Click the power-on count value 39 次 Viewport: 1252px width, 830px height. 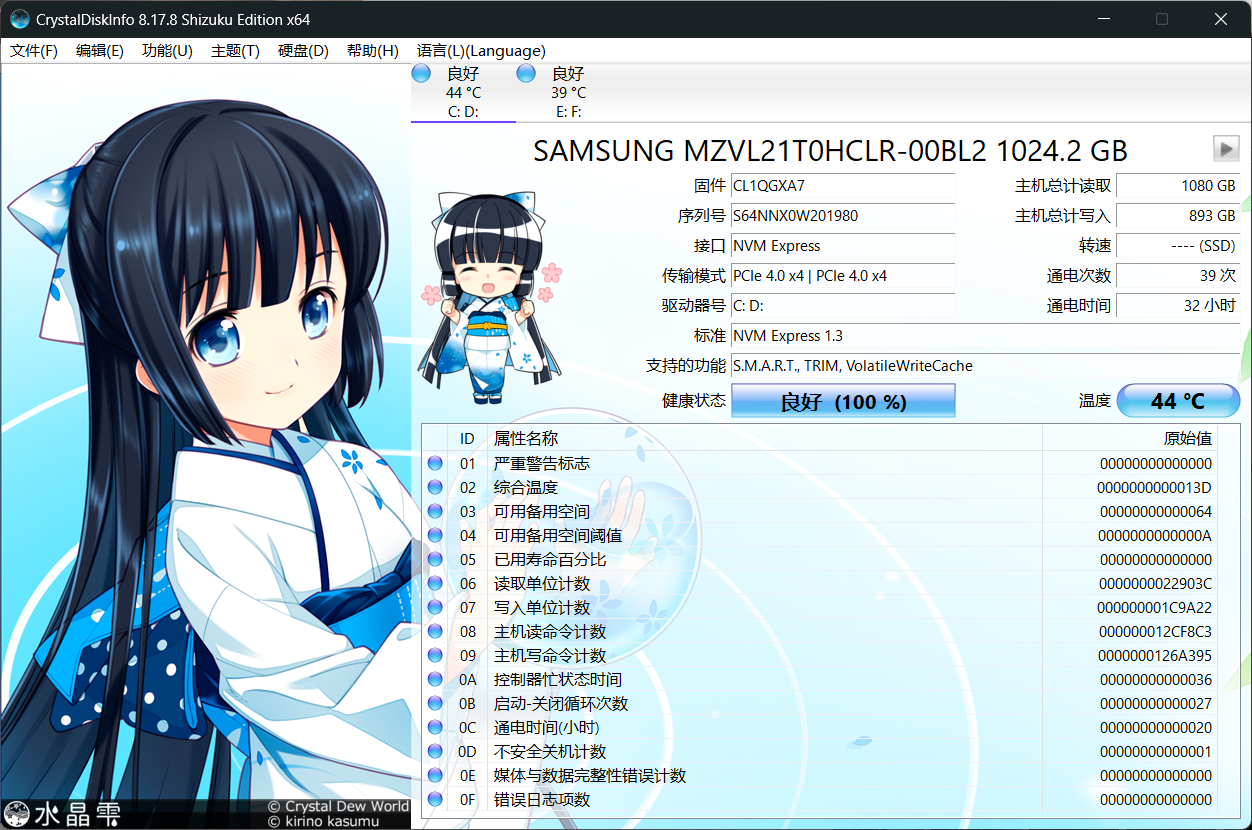click(x=1178, y=276)
